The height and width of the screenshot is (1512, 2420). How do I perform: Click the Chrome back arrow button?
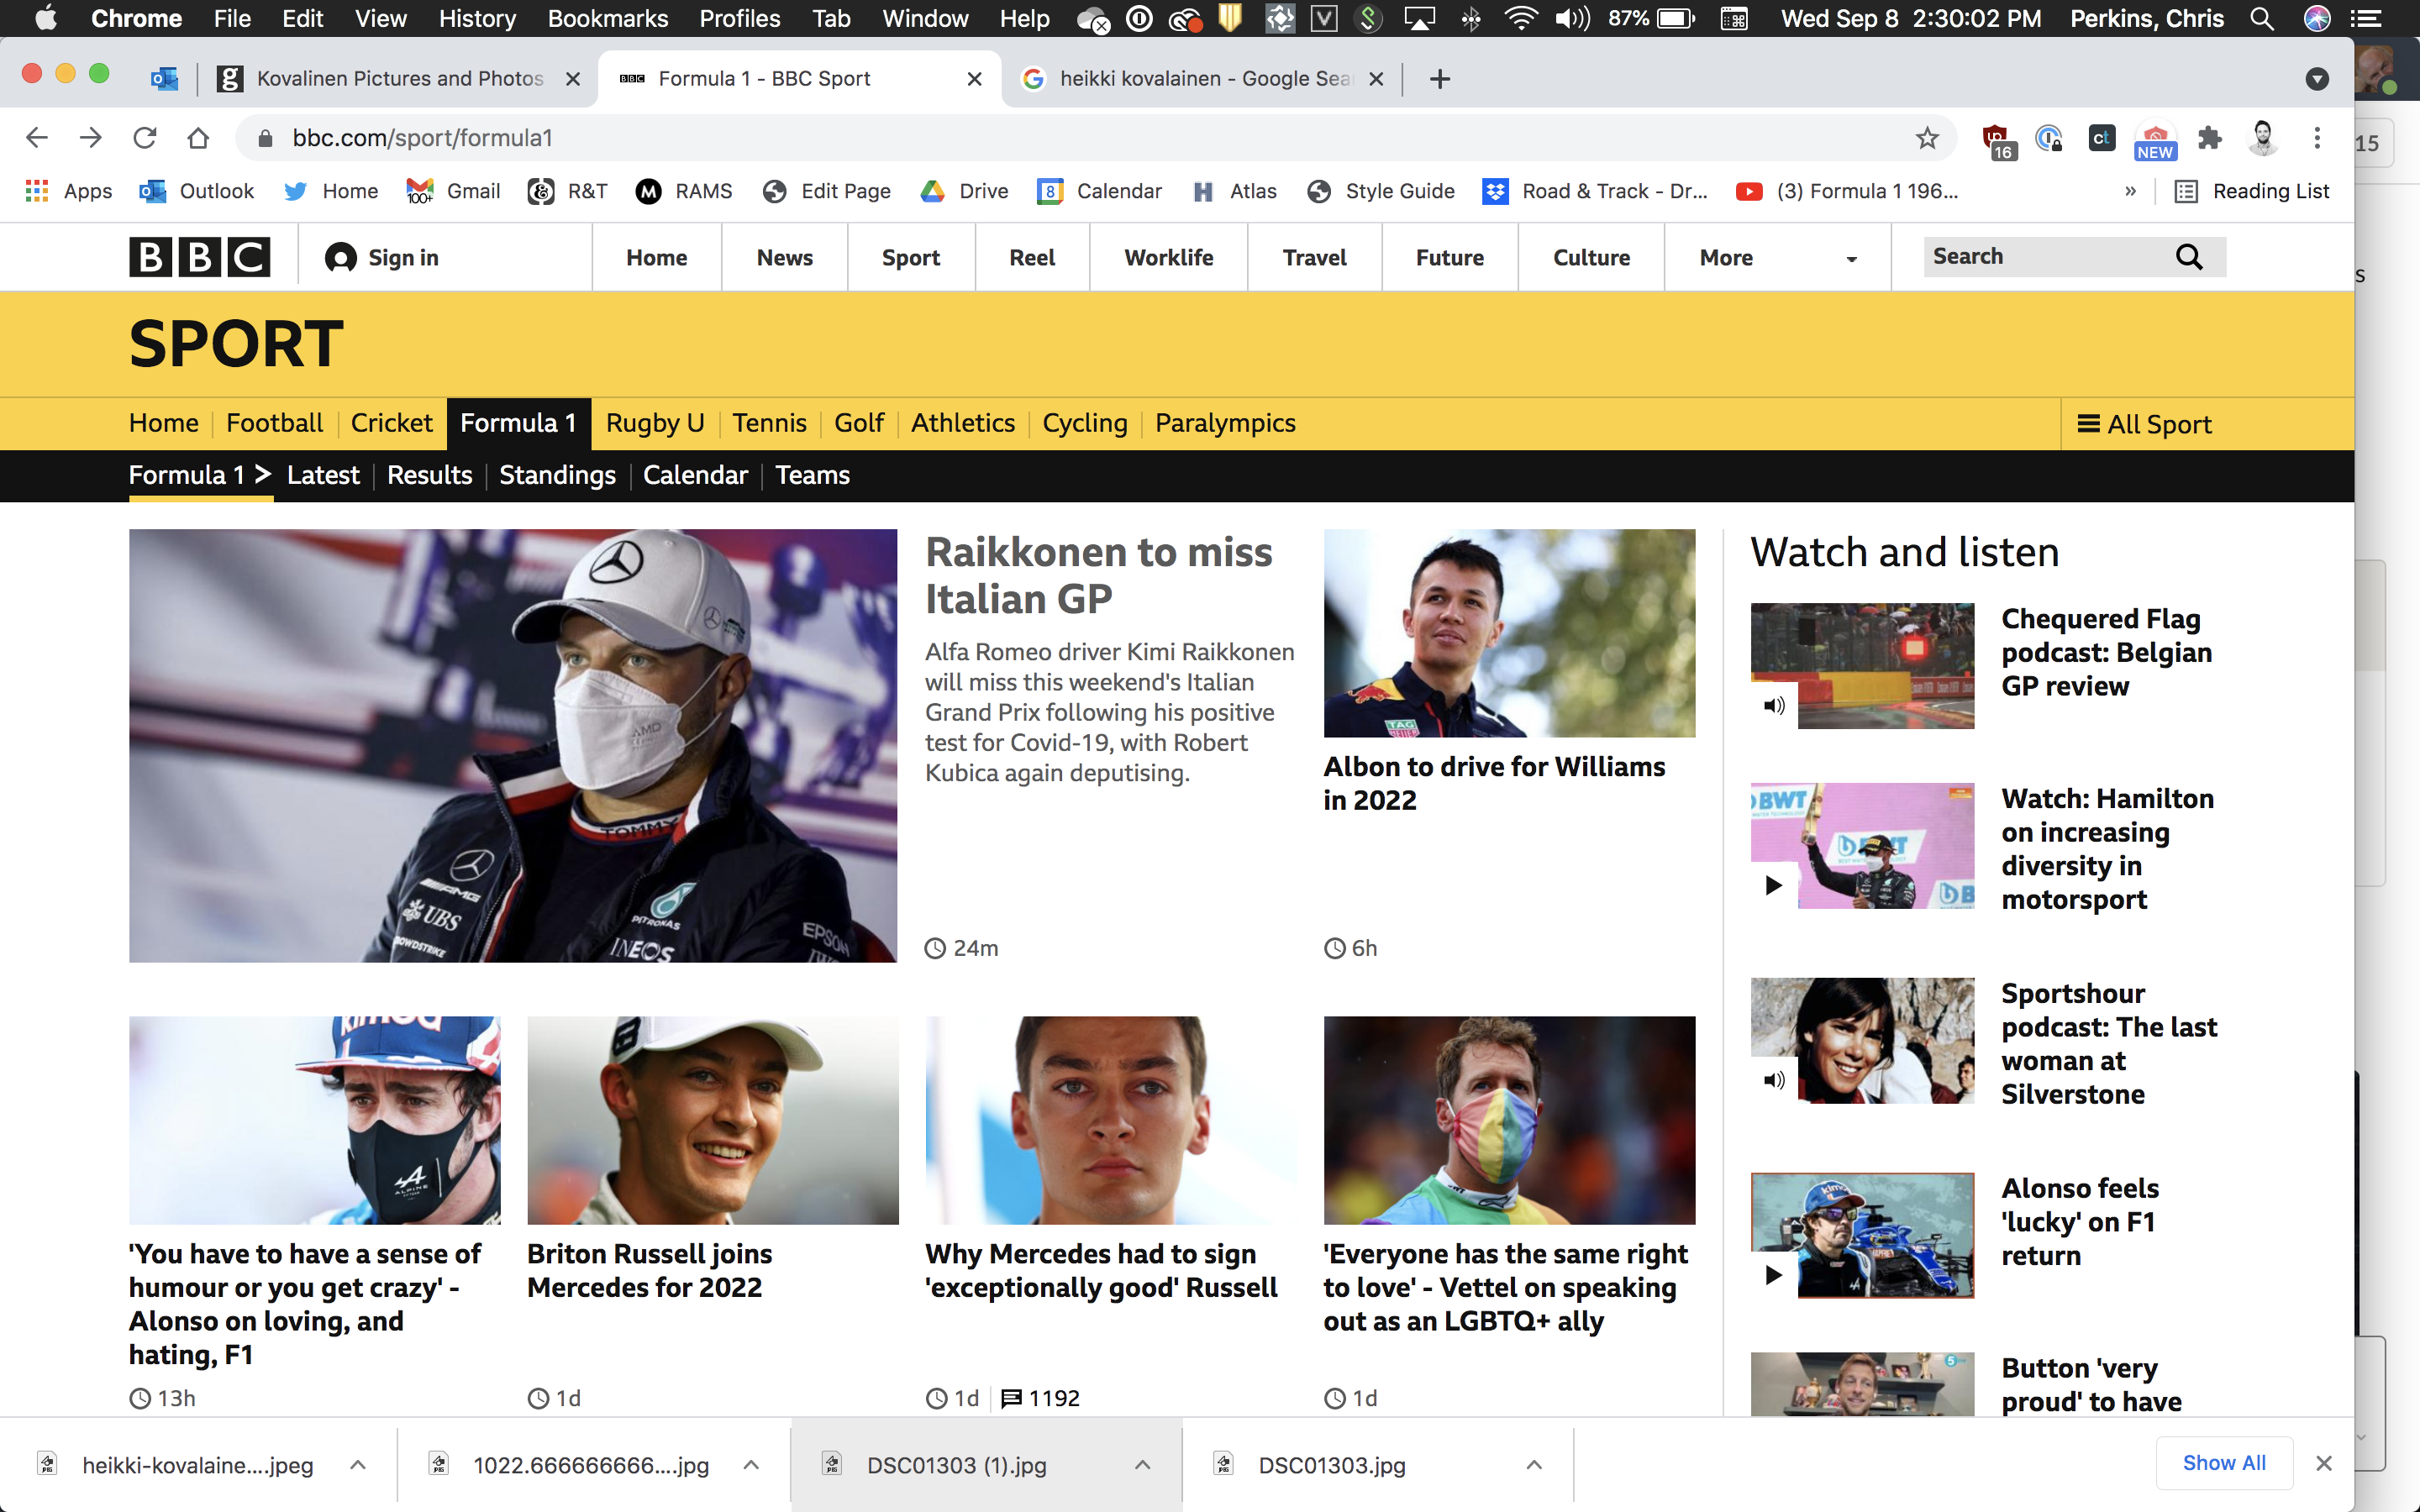pos(37,138)
